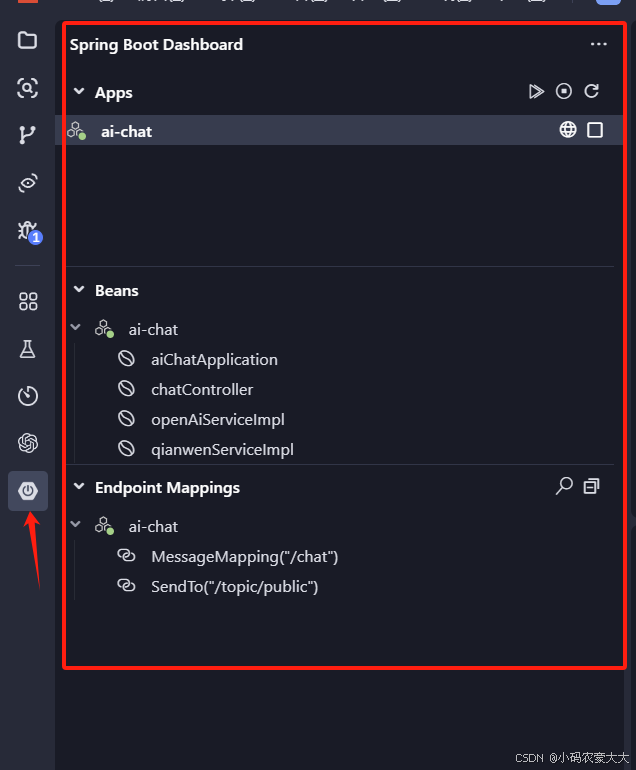
Task: Stop the ai-chat app with square icon
Action: tap(595, 130)
